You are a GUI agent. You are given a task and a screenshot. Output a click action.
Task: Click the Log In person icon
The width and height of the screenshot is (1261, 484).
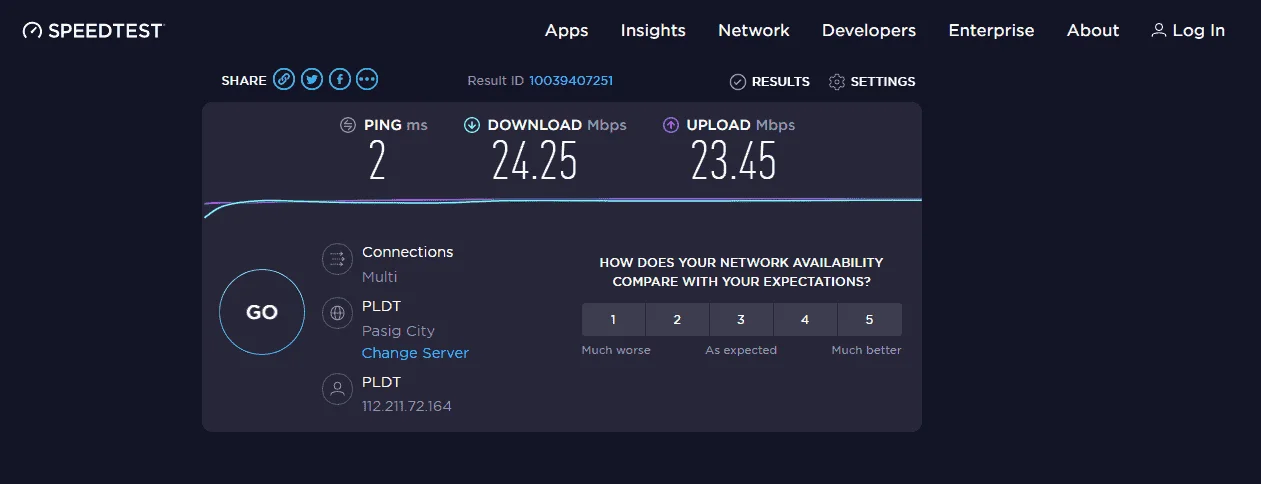pos(1159,31)
